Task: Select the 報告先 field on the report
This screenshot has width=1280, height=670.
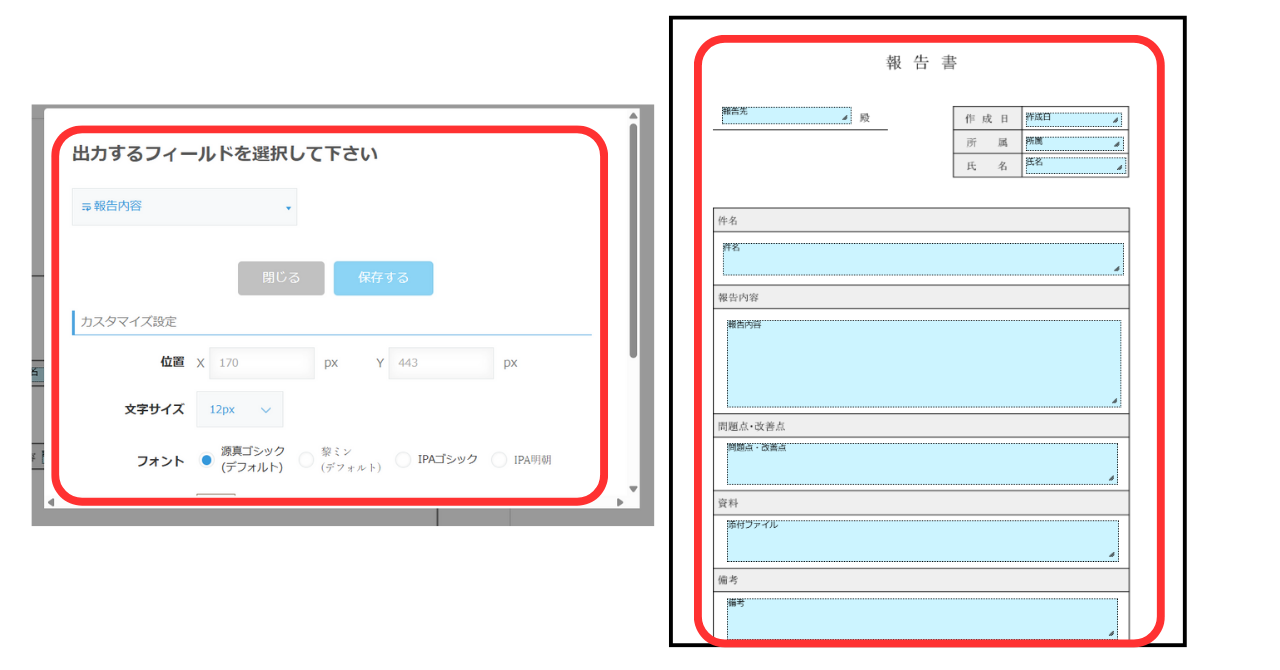Action: [x=786, y=116]
